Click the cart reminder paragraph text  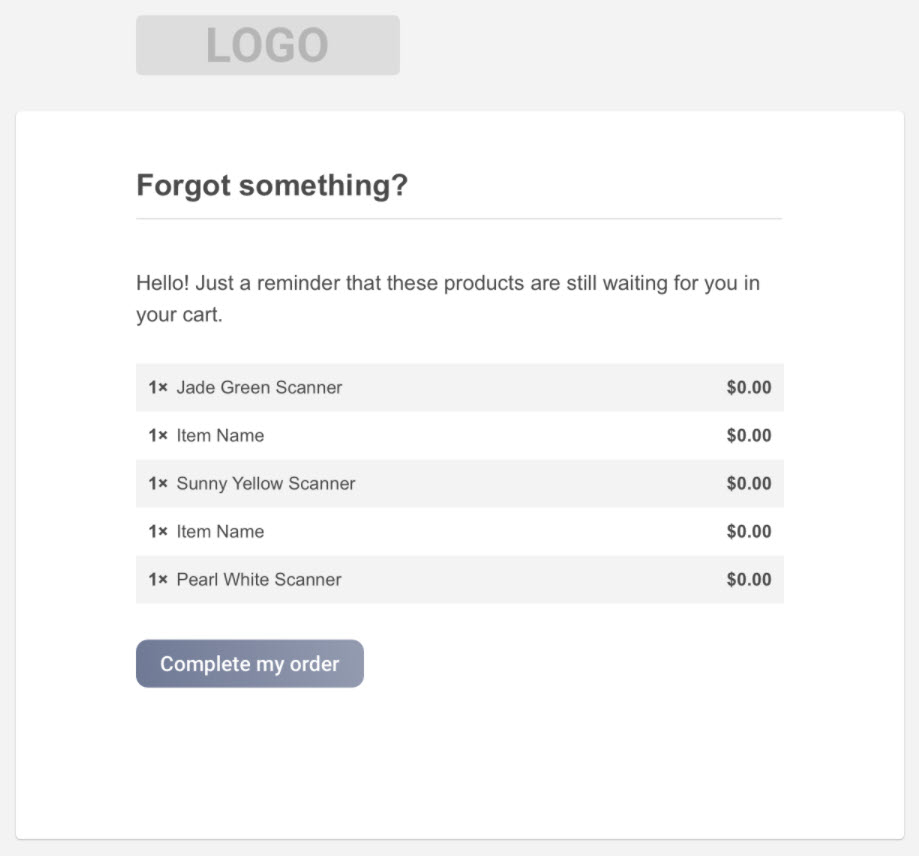(x=448, y=298)
